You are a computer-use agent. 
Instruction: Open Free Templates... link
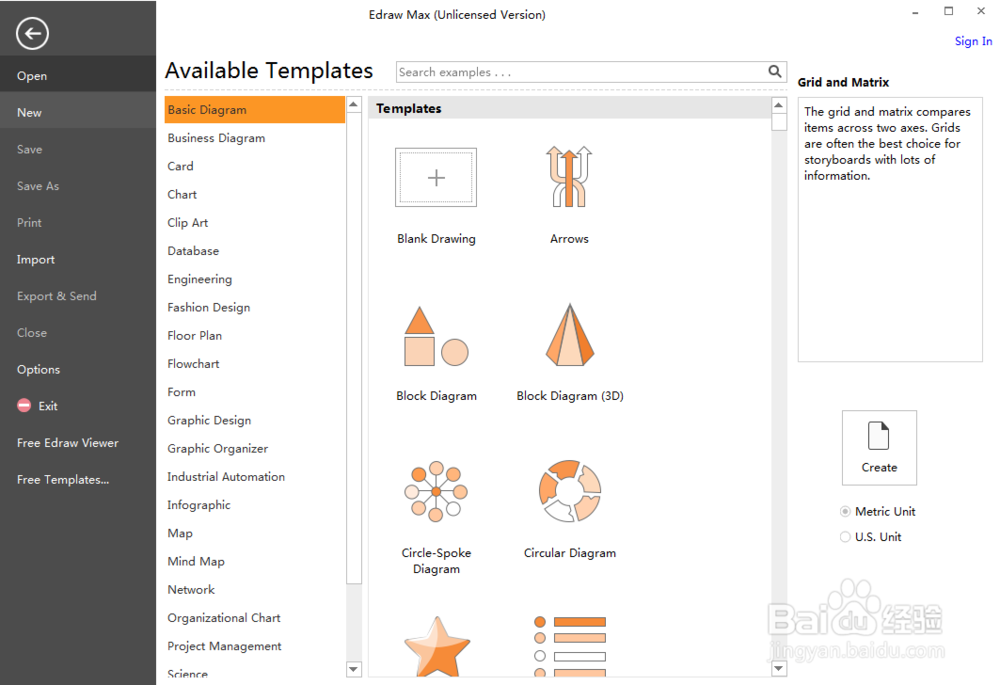(x=62, y=480)
